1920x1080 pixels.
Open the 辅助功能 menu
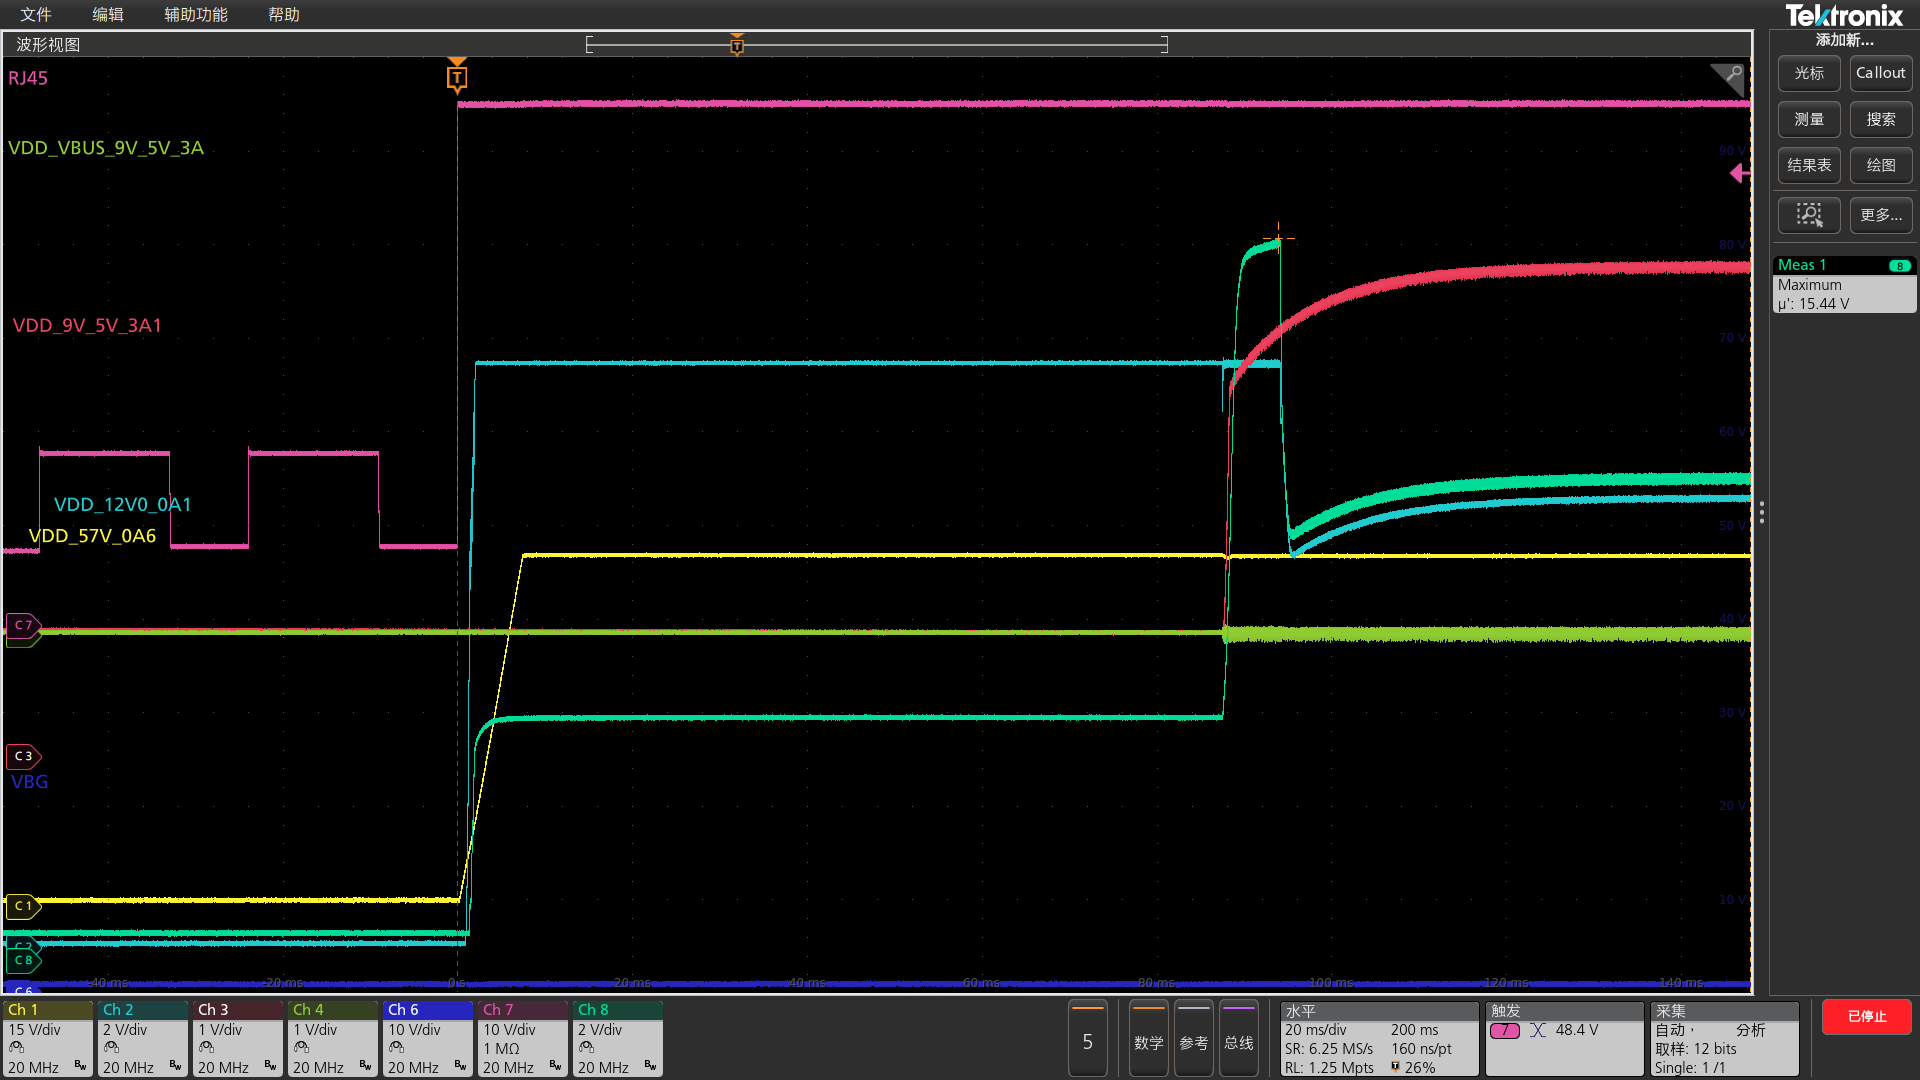(196, 15)
